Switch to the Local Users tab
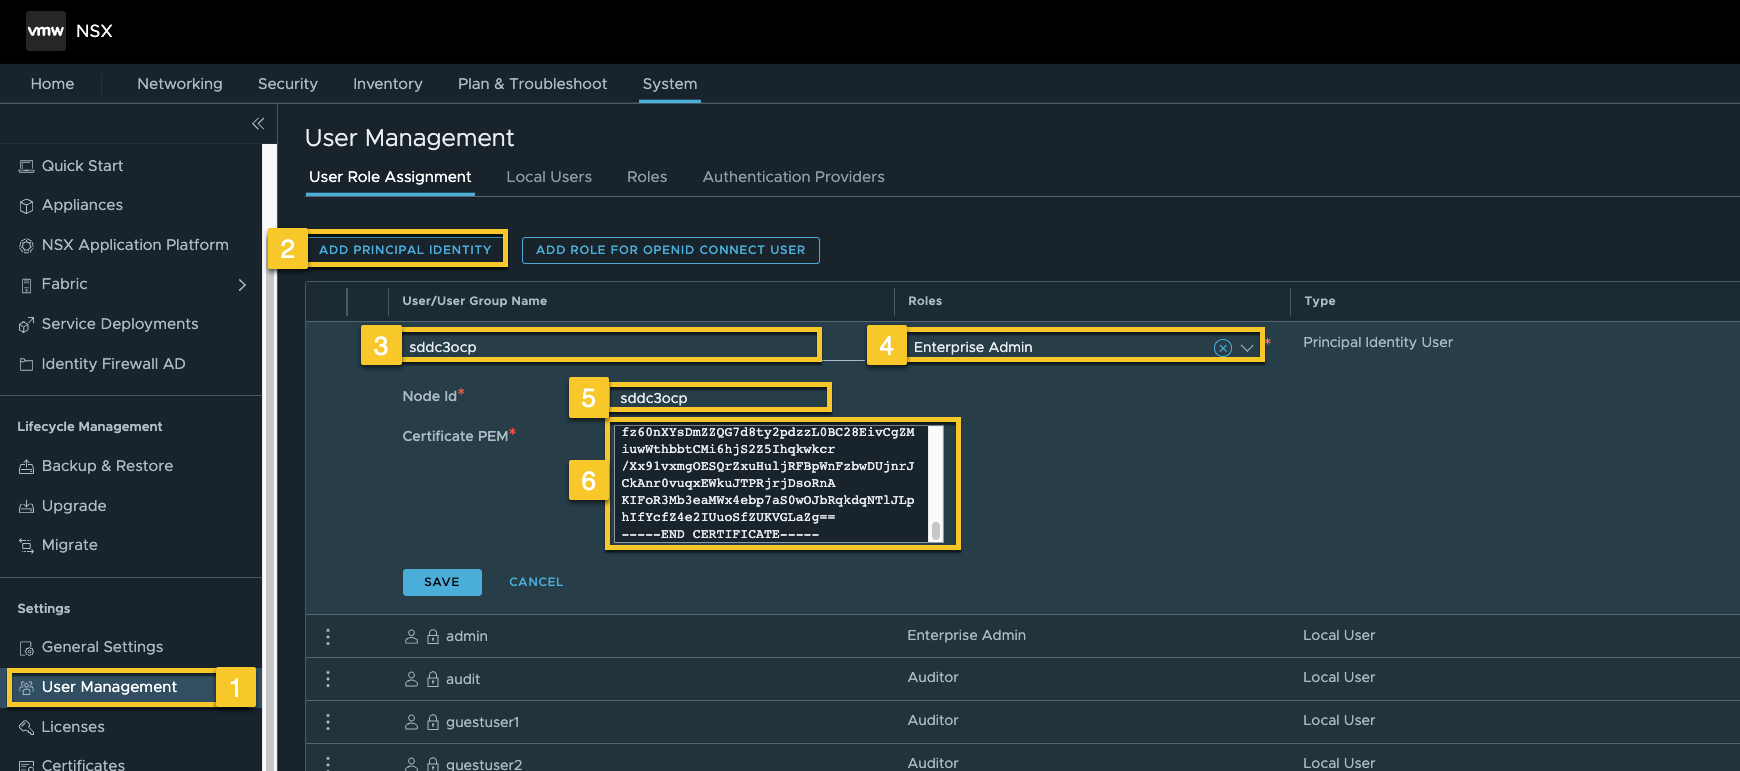 [x=549, y=177]
